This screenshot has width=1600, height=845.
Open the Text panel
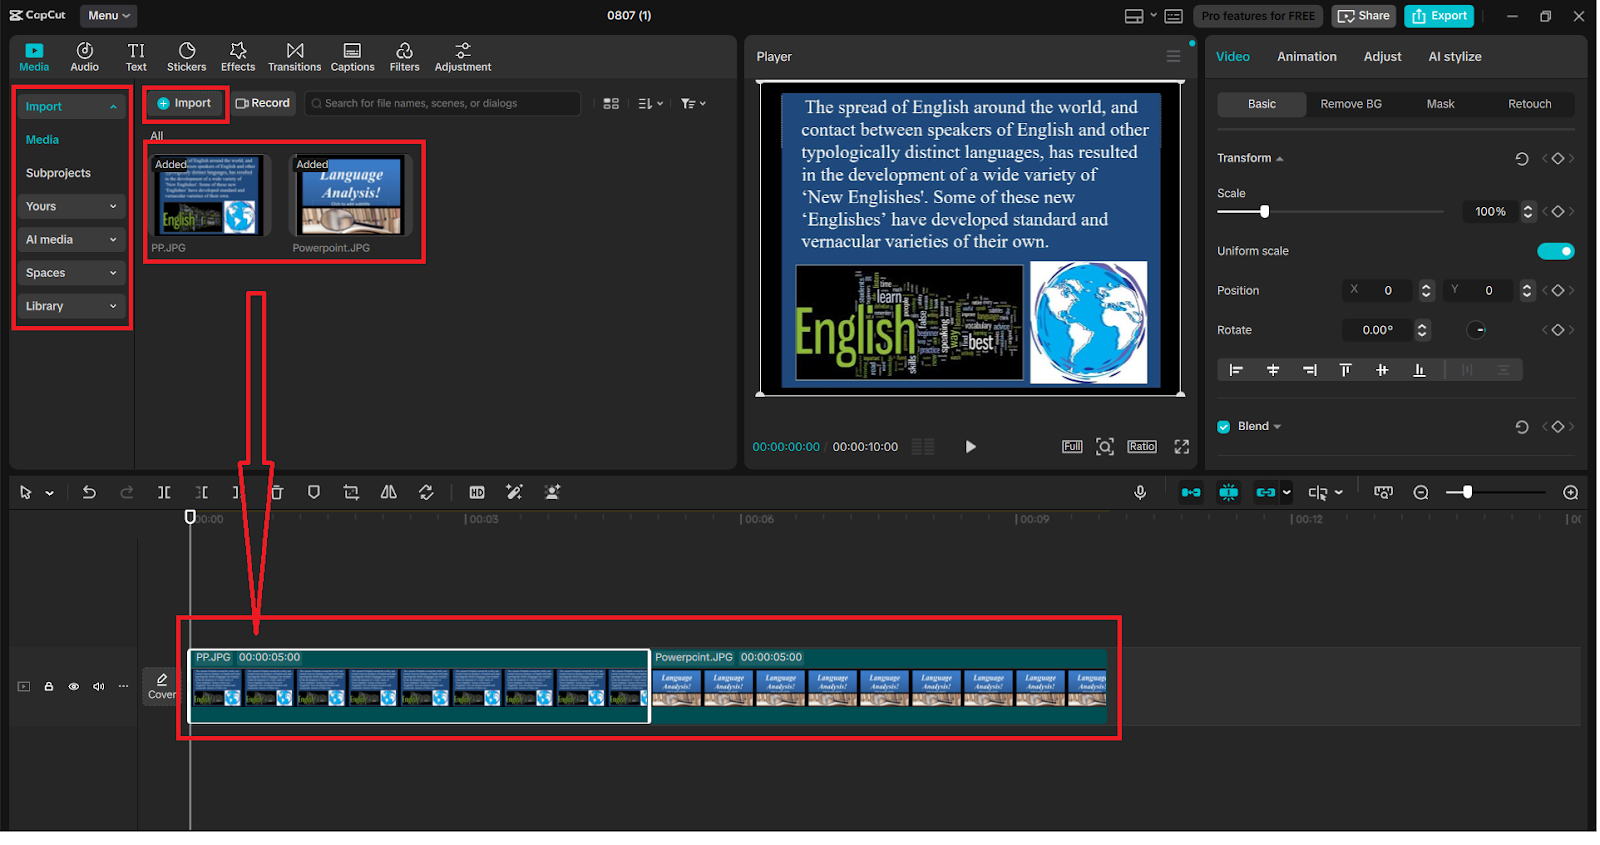(x=136, y=57)
